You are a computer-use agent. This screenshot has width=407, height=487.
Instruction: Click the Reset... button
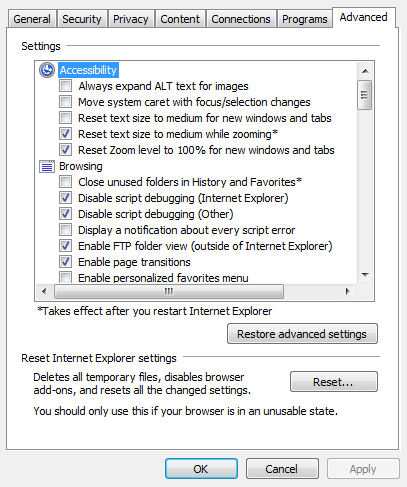point(334,382)
